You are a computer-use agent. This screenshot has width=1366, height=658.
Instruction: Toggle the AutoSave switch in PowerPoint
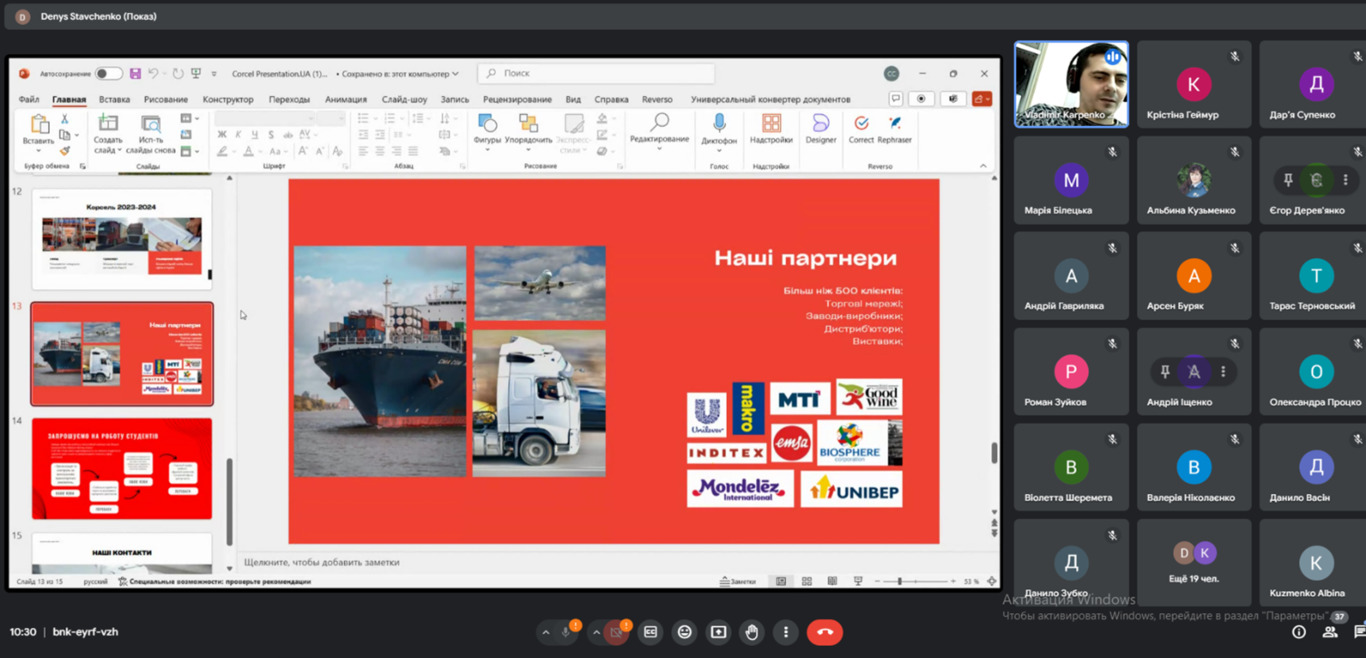tap(109, 74)
